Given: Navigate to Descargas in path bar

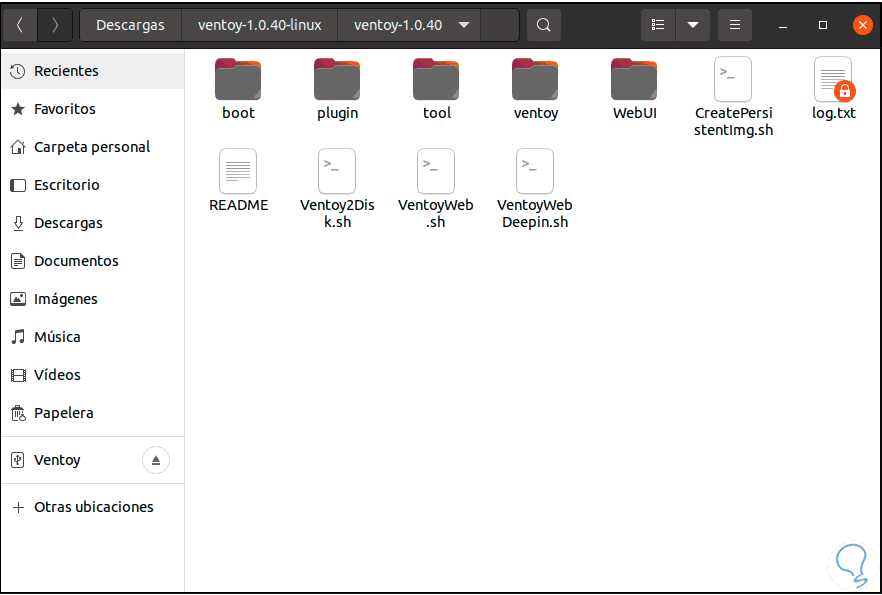Looking at the screenshot, I should 130,25.
